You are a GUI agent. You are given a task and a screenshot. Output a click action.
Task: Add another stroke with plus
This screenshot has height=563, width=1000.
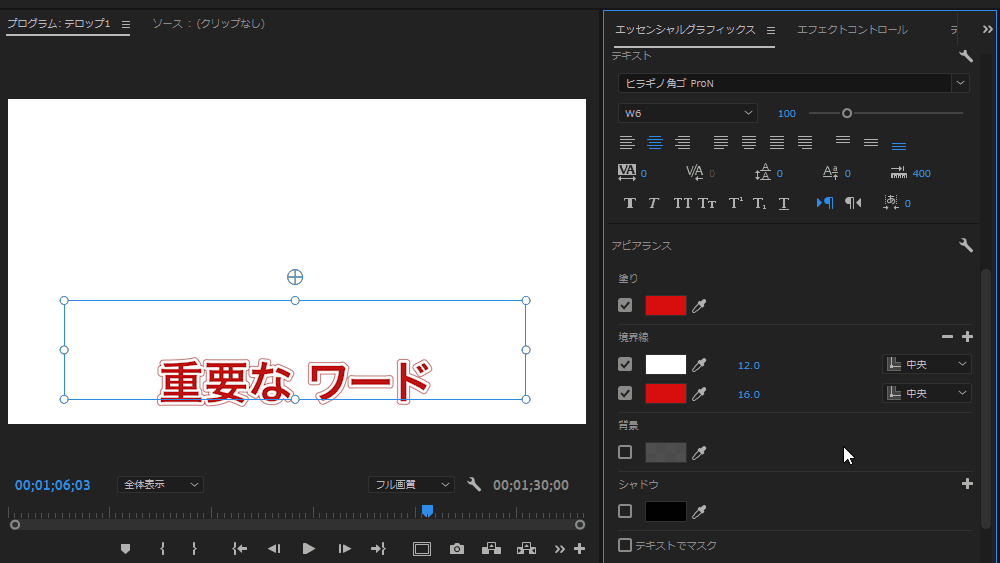[967, 337]
